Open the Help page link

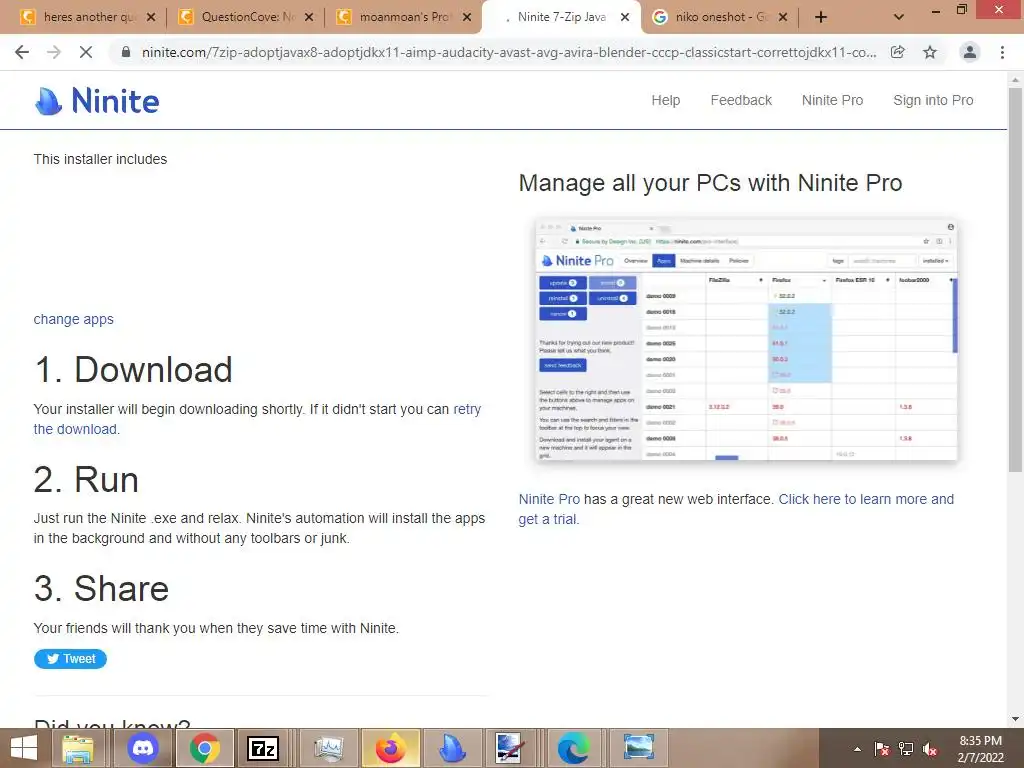pyautogui.click(x=665, y=100)
